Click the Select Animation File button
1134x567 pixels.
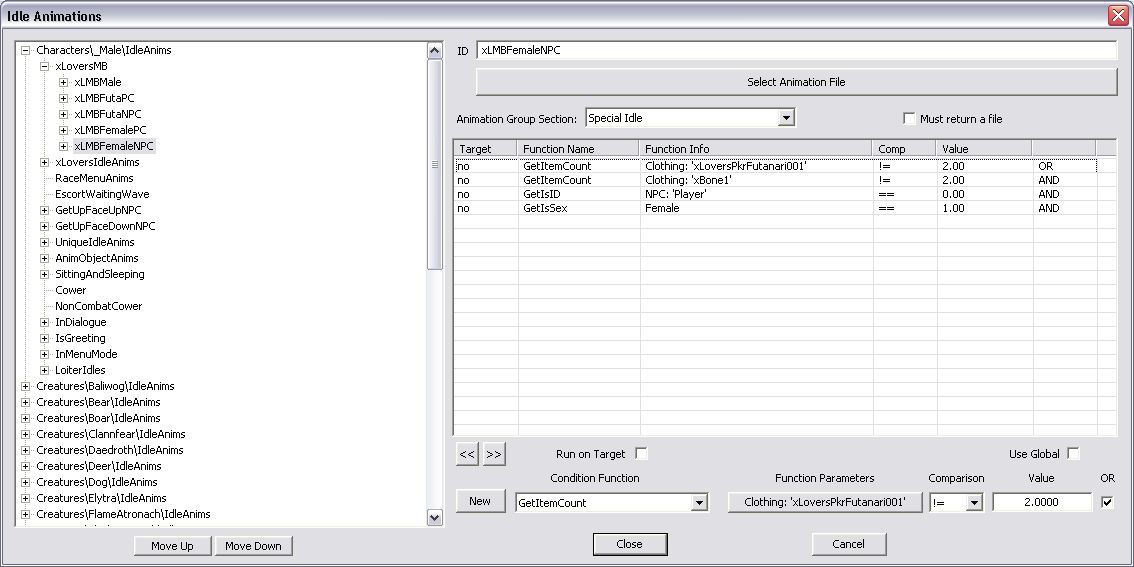[x=796, y=82]
